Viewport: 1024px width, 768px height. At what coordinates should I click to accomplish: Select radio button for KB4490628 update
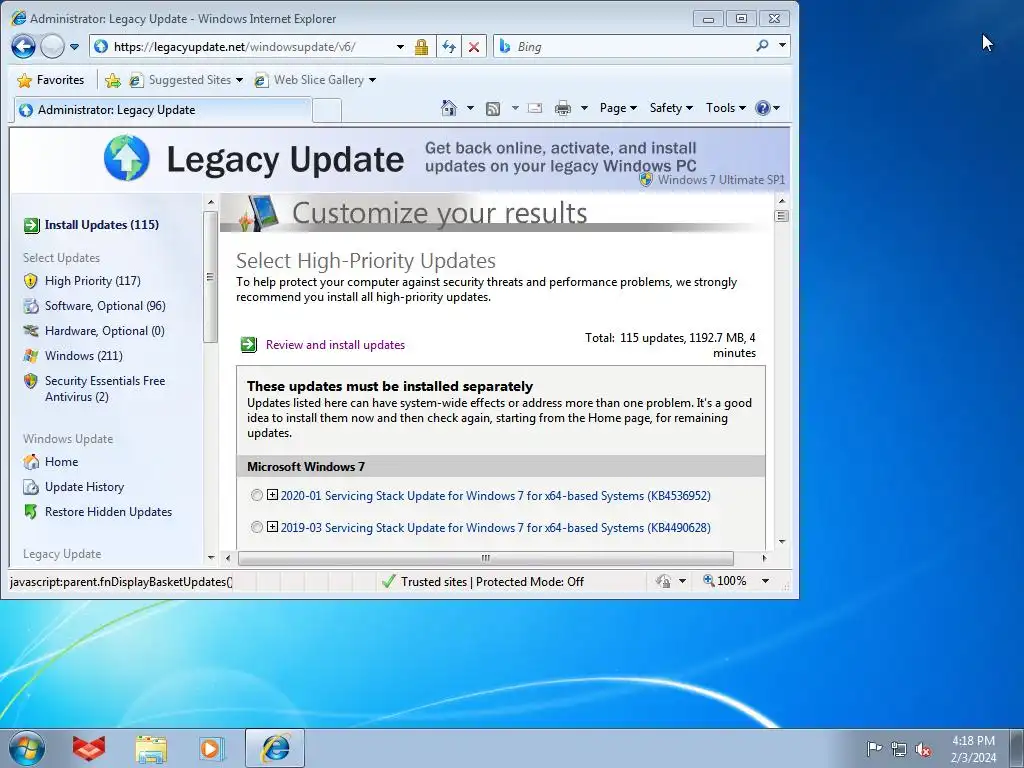[x=257, y=527]
